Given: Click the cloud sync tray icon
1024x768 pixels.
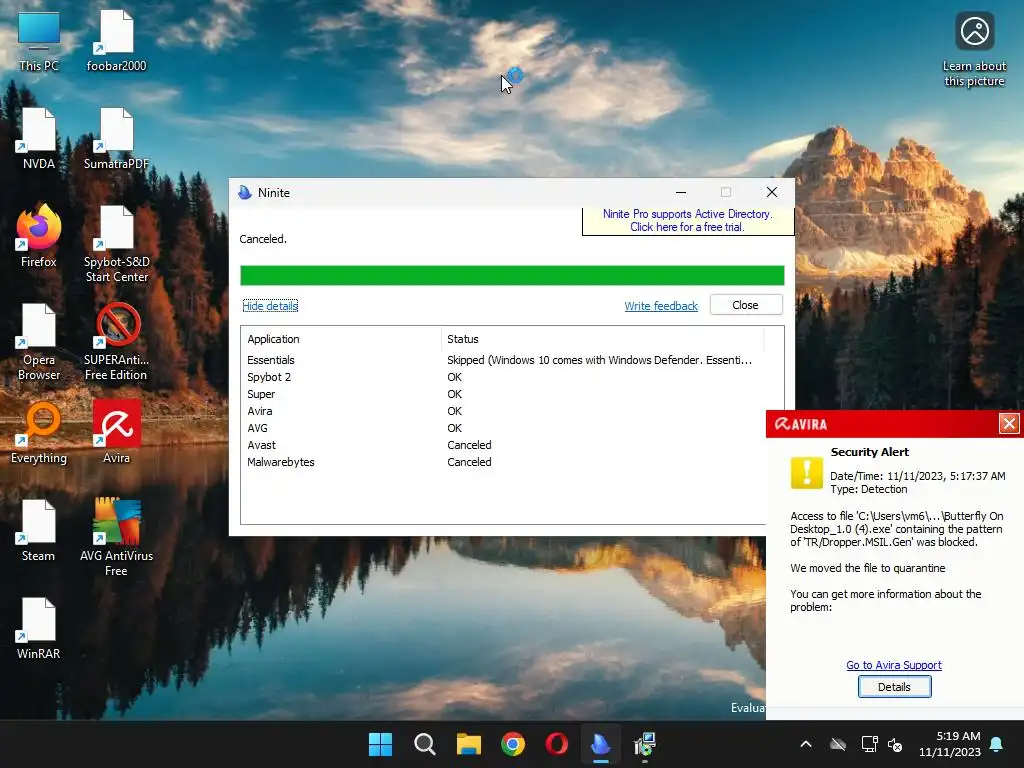Looking at the screenshot, I should point(838,744).
